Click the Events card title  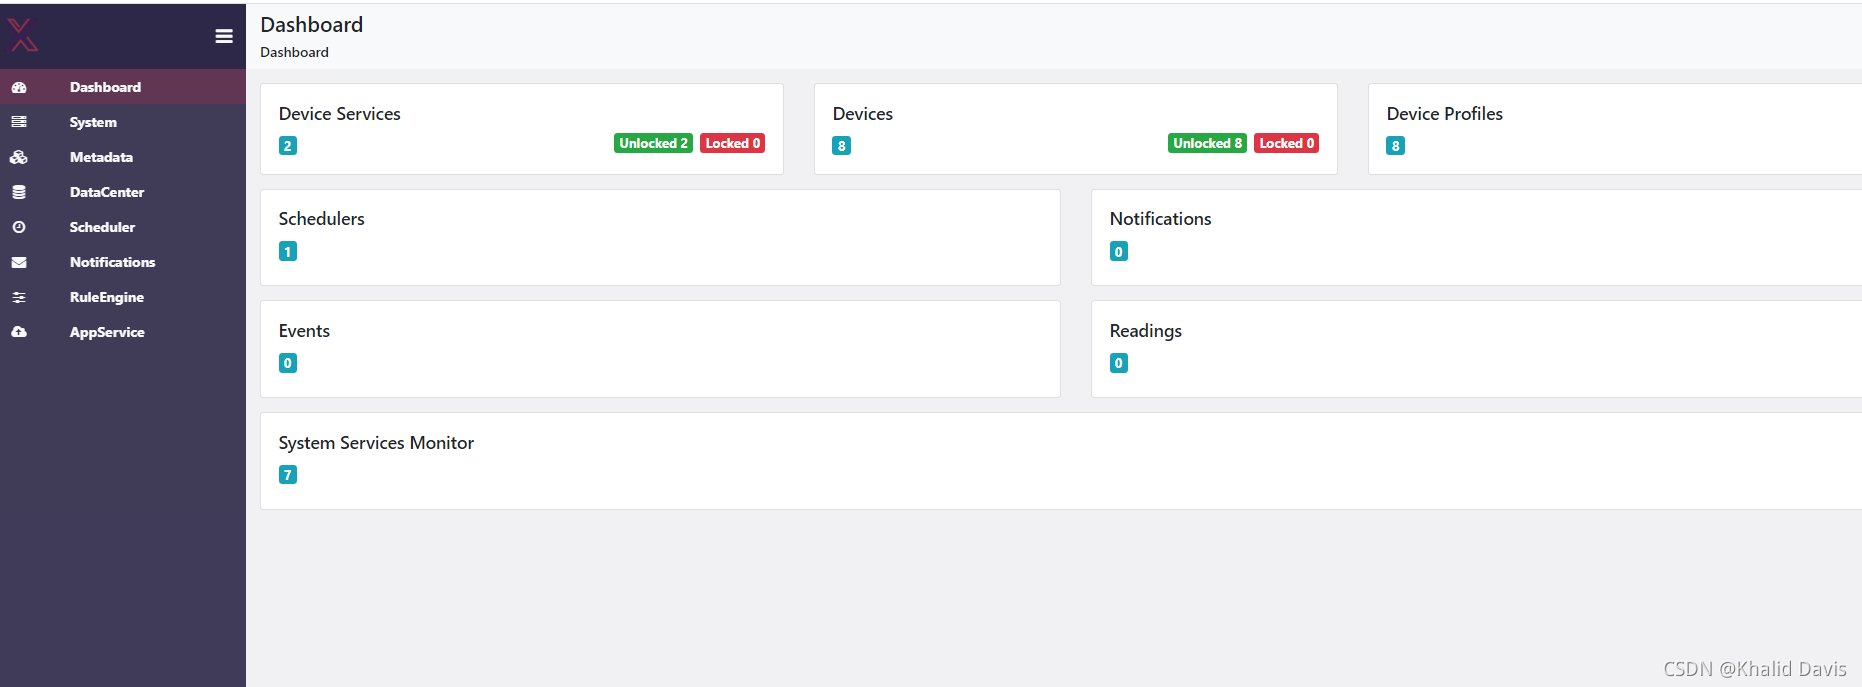[x=304, y=331]
